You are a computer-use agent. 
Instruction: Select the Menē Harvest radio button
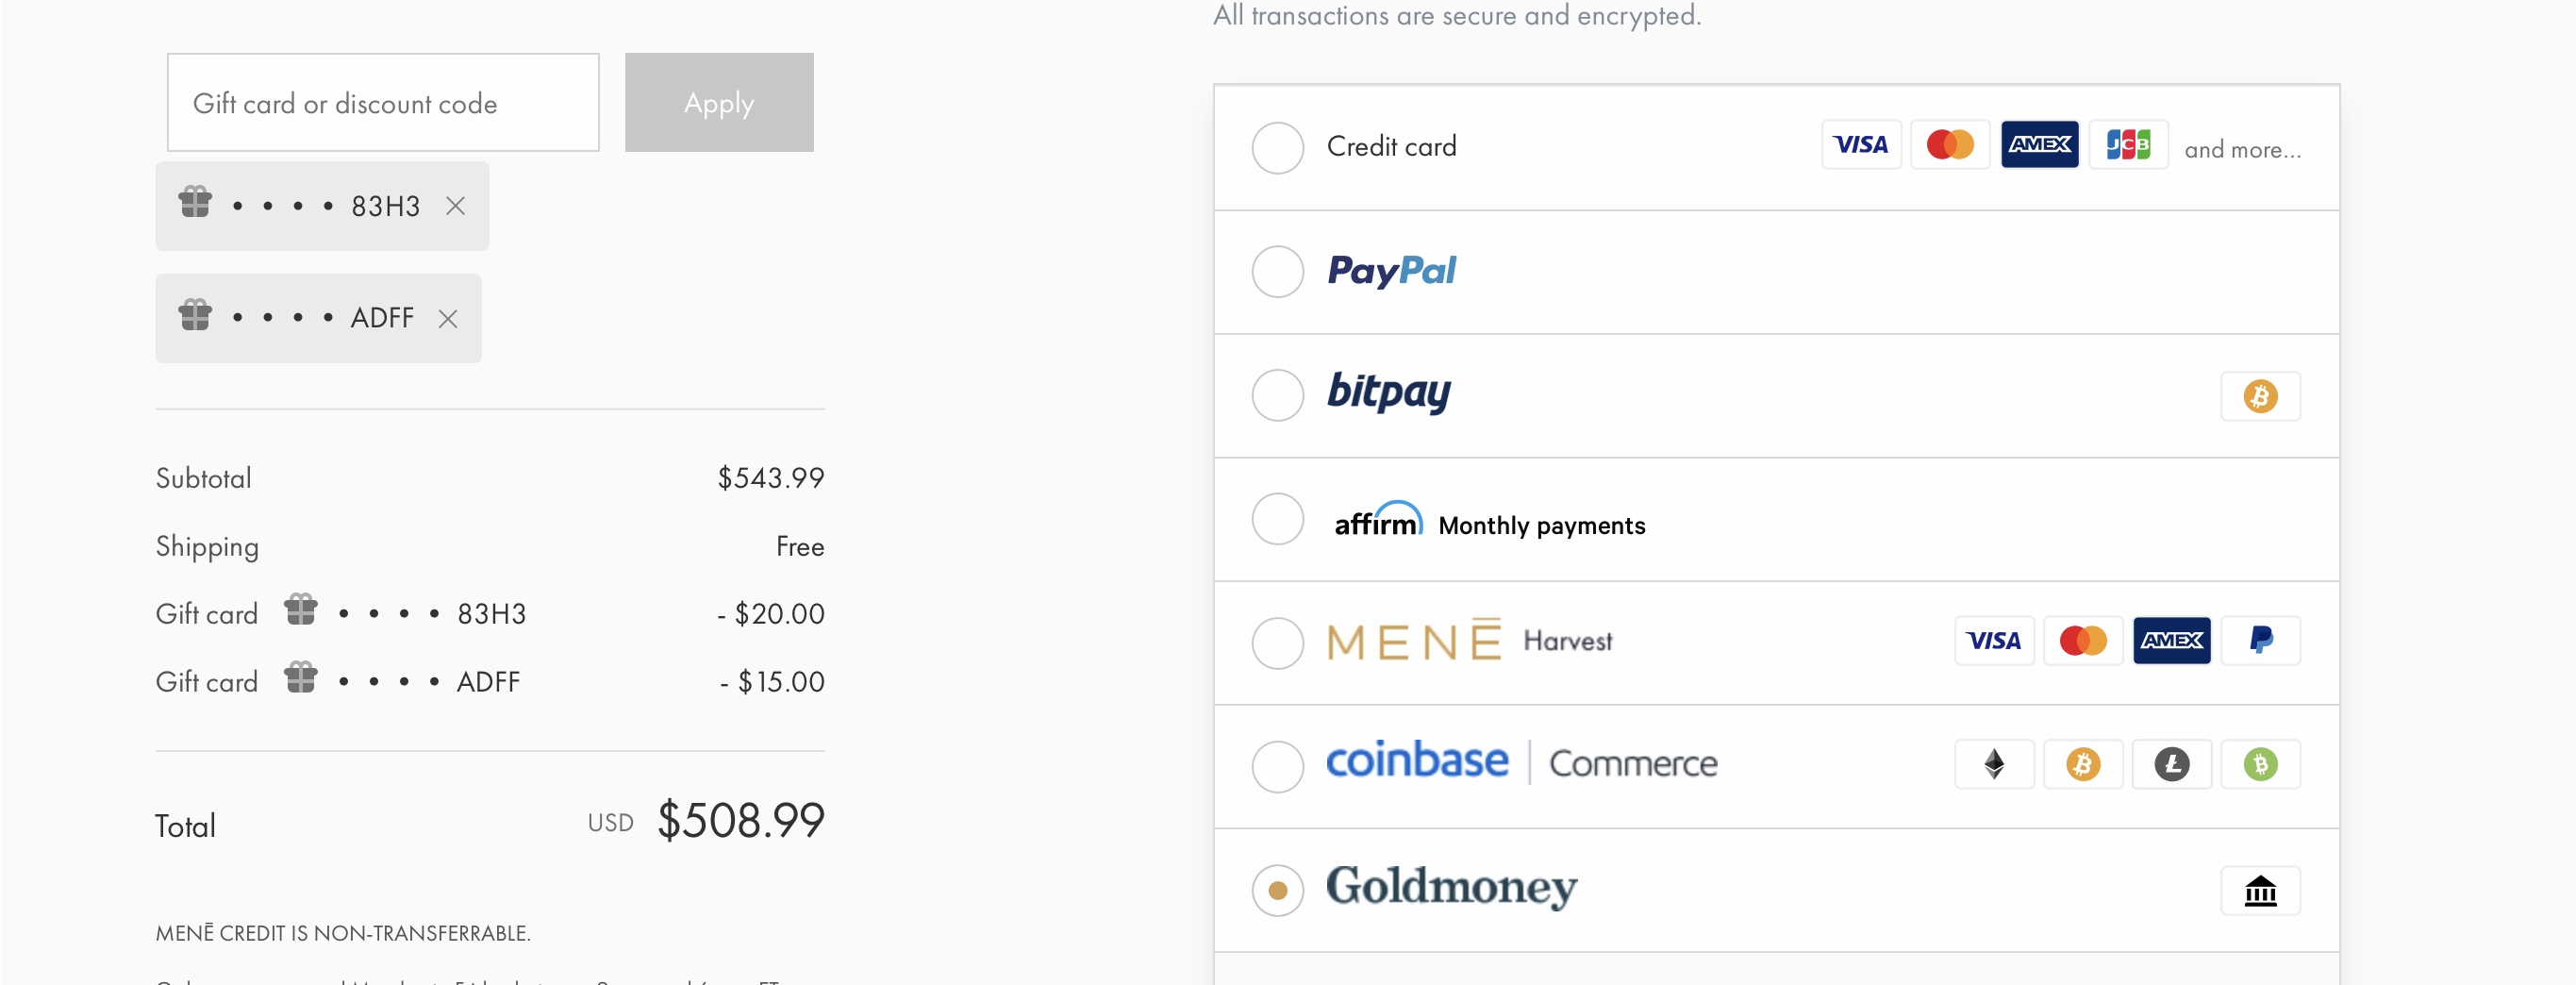coord(1277,643)
